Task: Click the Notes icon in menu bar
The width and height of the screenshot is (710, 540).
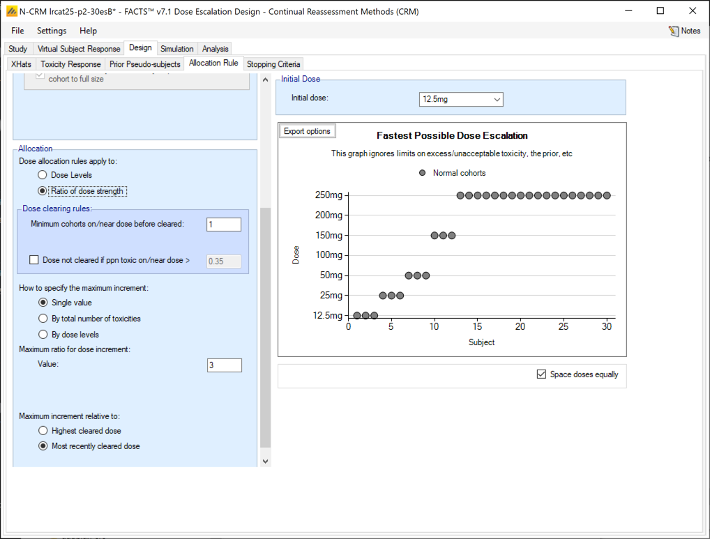Action: [x=673, y=31]
